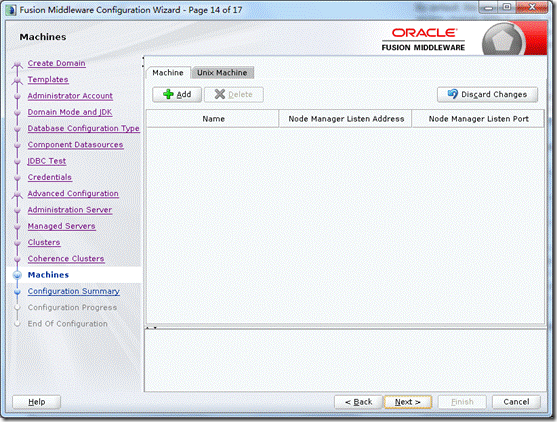Viewport: 557px width, 422px height.
Task: Click the Machines step bullet in sidebar
Action: click(17, 275)
